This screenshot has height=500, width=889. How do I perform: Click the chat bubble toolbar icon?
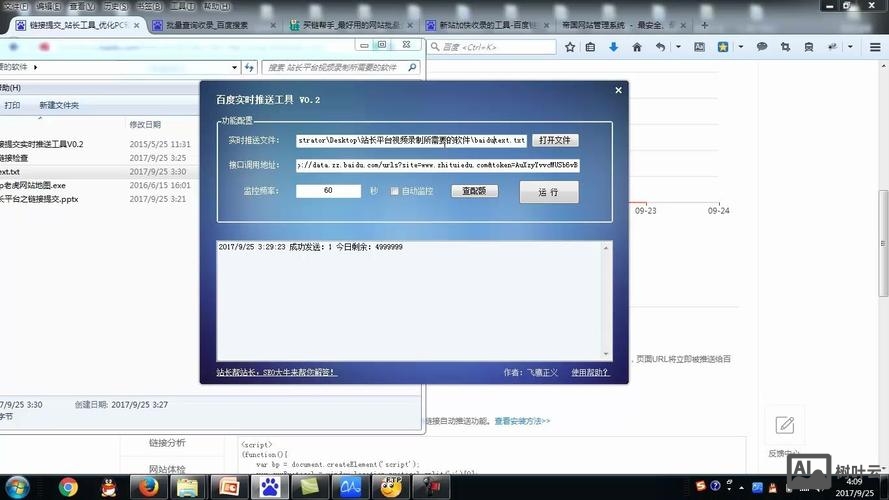coord(762,47)
